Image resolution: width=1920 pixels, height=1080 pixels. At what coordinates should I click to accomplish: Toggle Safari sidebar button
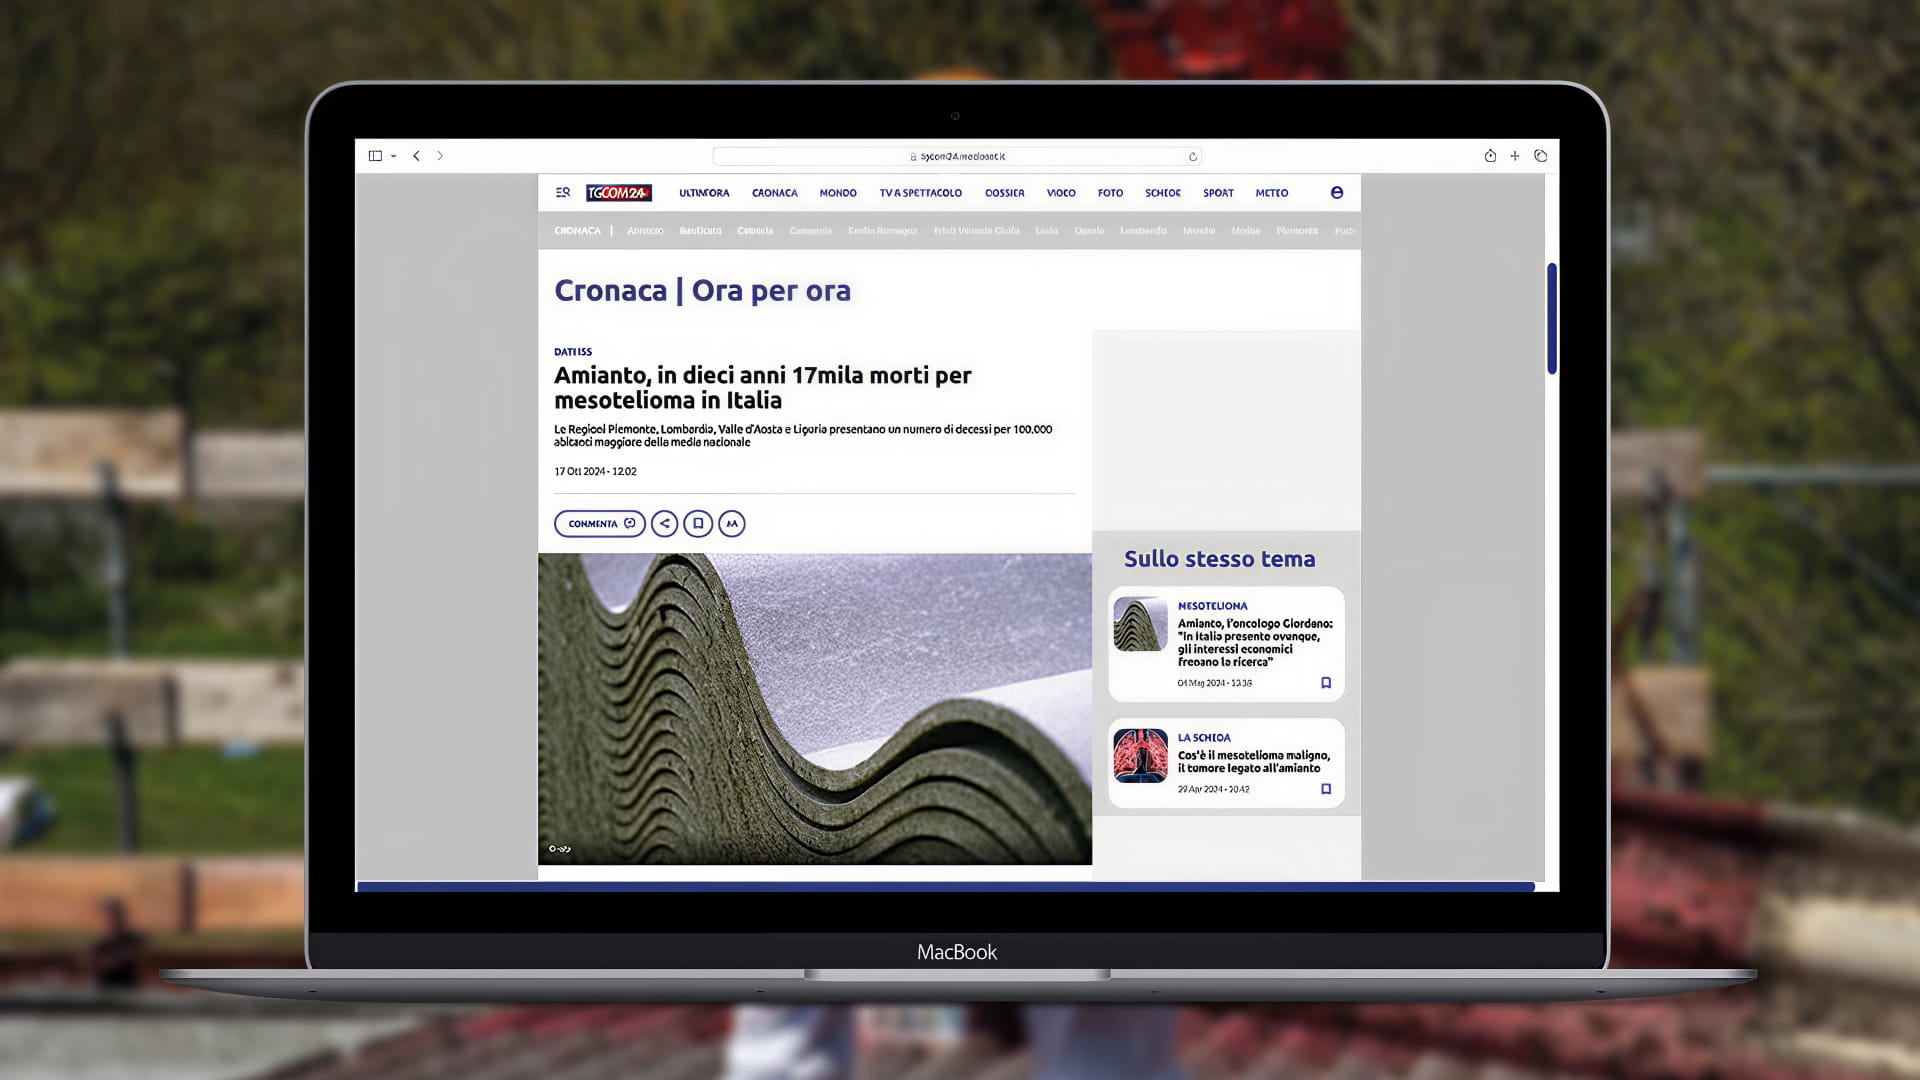click(x=375, y=156)
